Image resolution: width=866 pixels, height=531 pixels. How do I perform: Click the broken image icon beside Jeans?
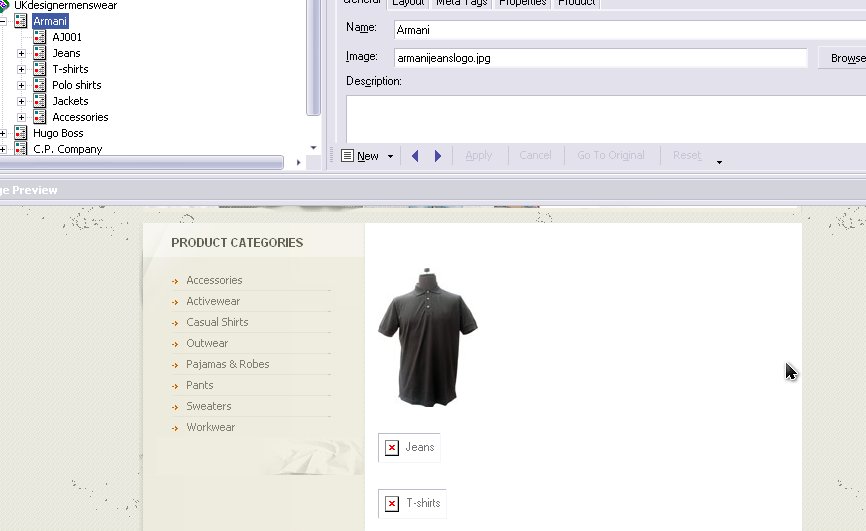pos(392,448)
